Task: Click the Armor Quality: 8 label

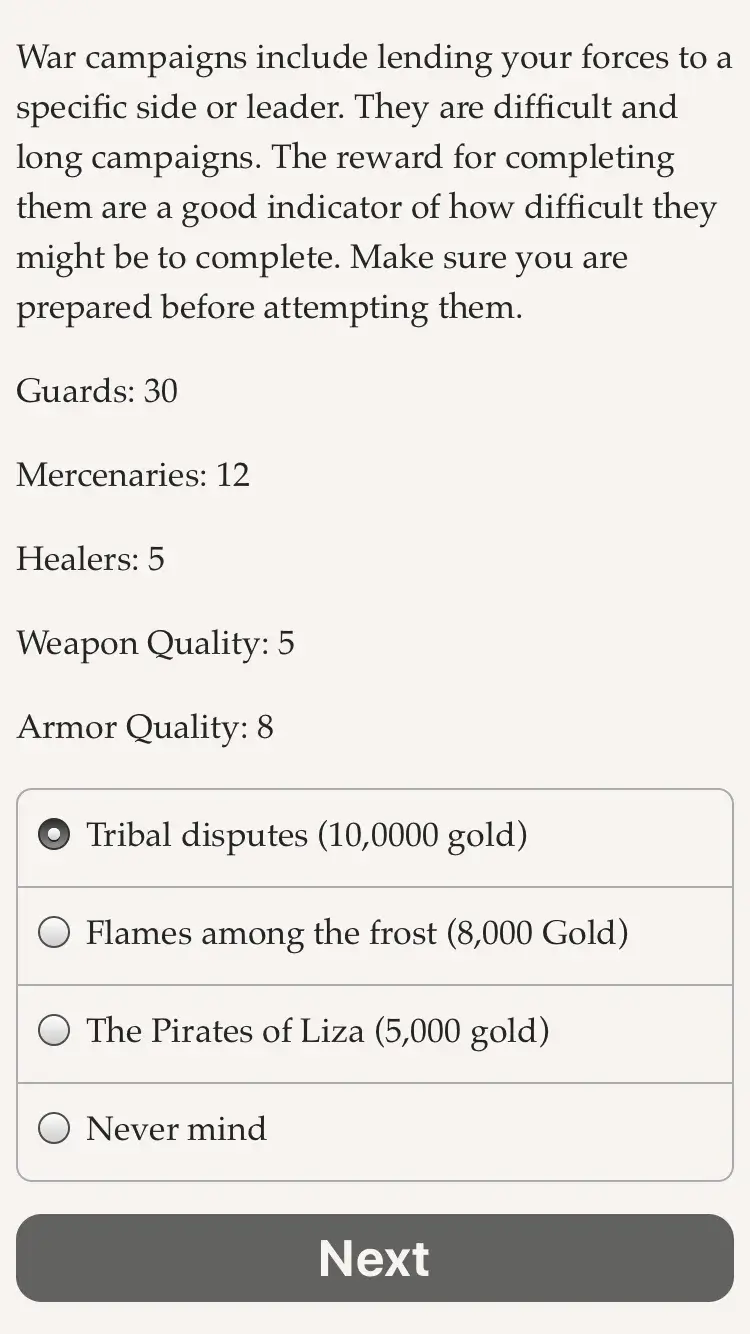Action: tap(144, 728)
